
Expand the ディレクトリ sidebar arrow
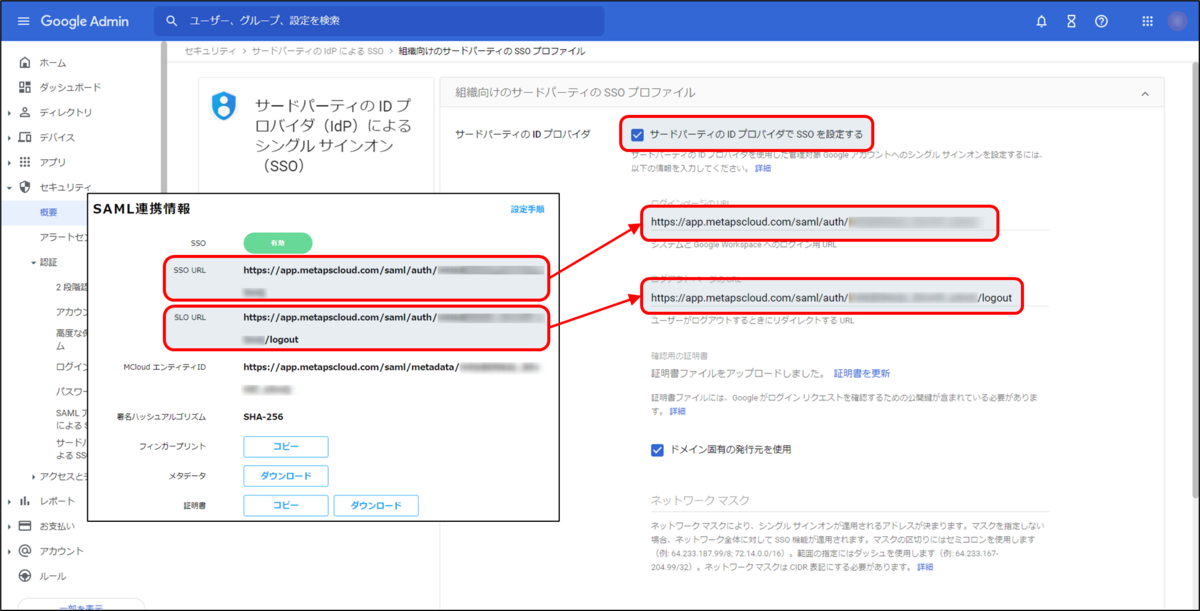tap(10, 113)
